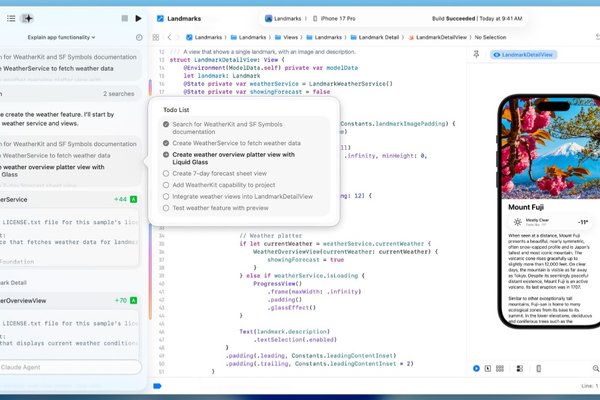Select the Landmarks scheme in toolbar

283,18
